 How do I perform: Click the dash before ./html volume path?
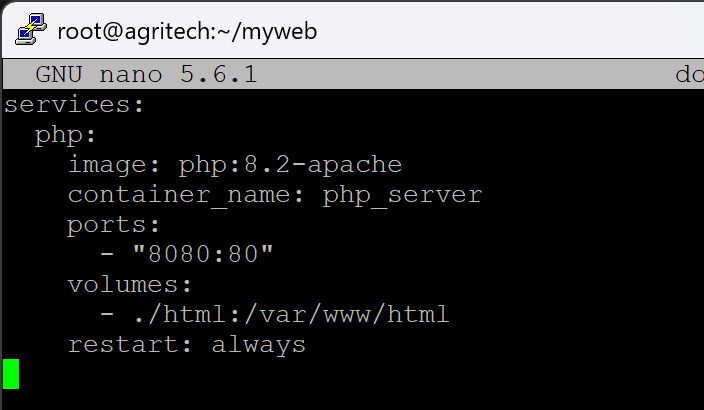[x=107, y=315]
